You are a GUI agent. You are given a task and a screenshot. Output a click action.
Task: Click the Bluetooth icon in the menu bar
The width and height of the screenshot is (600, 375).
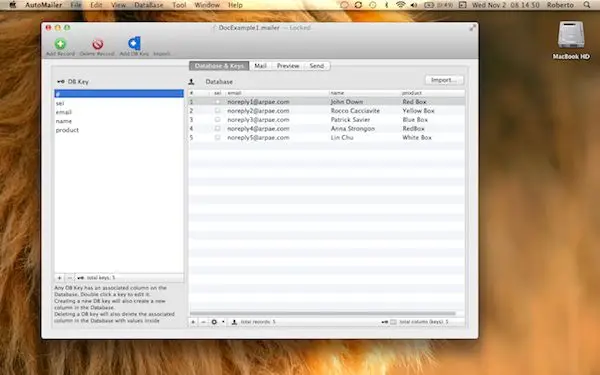coord(386,5)
